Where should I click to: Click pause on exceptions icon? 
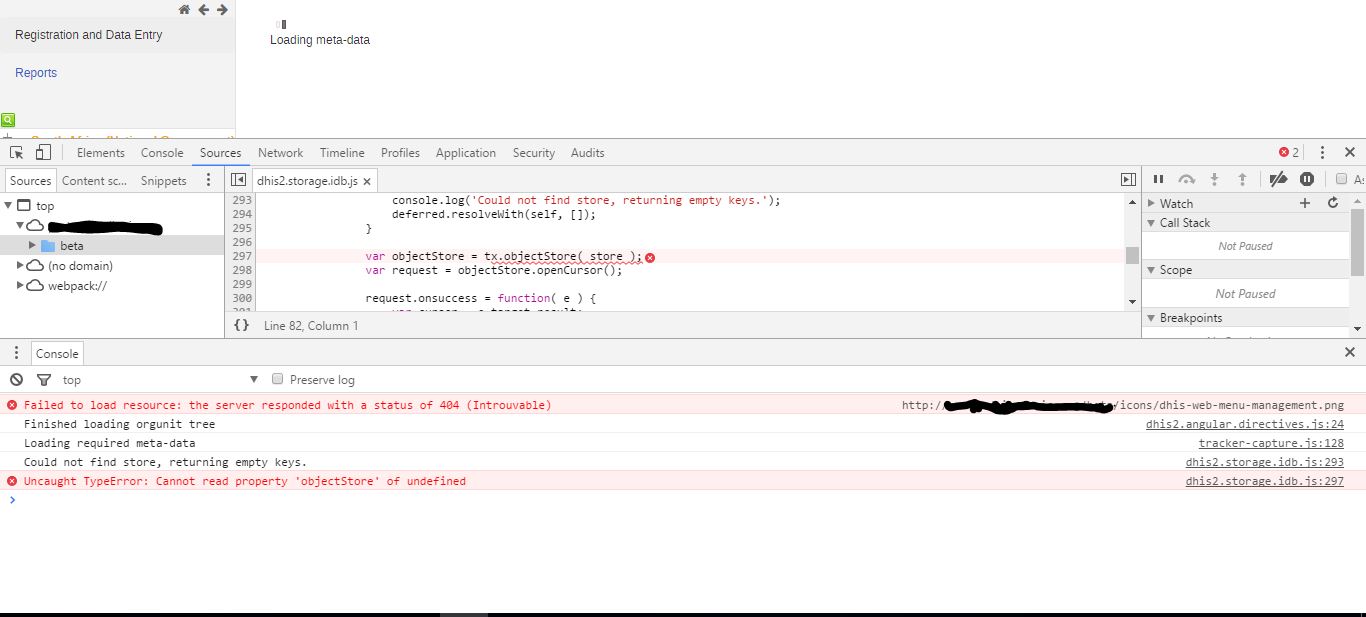(1306, 180)
